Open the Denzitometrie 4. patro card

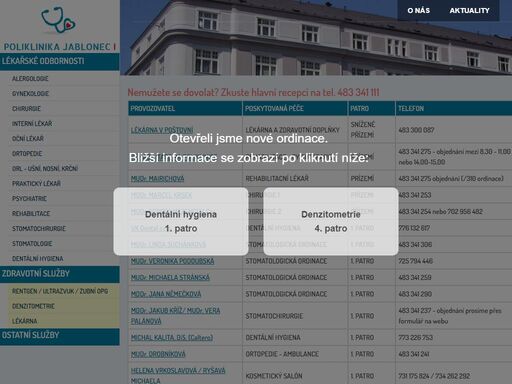(331, 221)
